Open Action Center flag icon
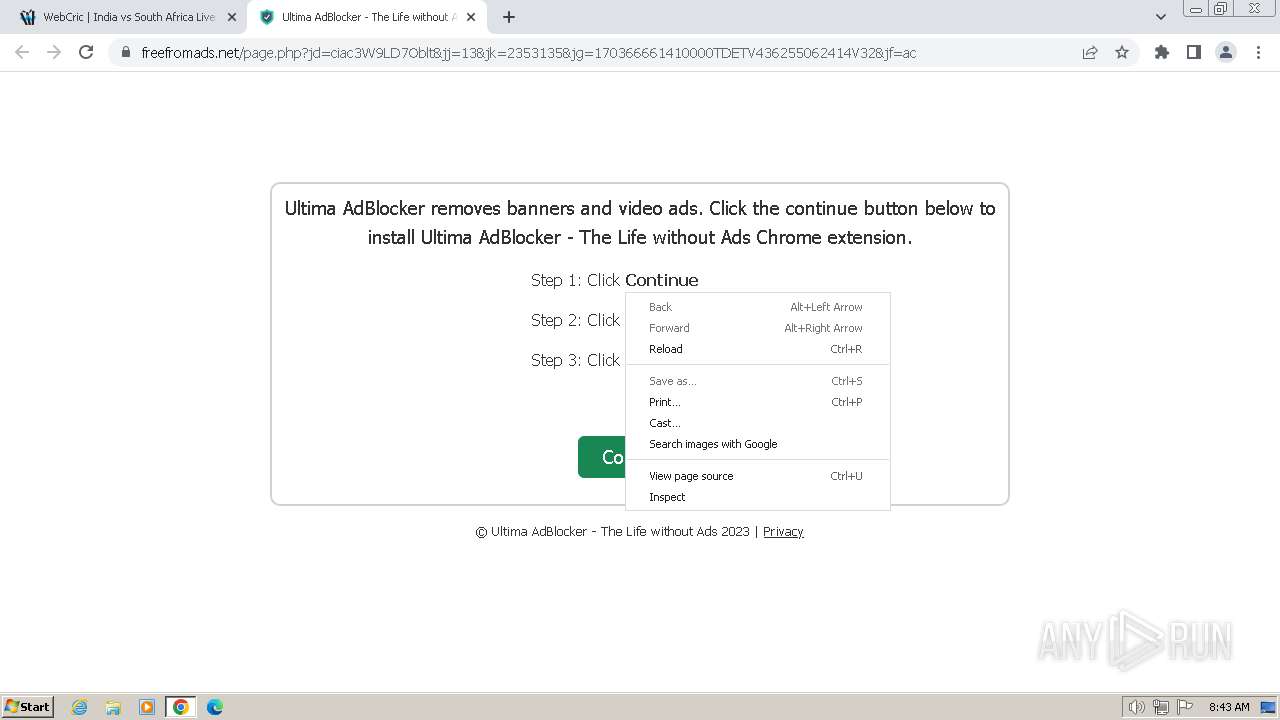The width and height of the screenshot is (1280, 720). click(1185, 707)
